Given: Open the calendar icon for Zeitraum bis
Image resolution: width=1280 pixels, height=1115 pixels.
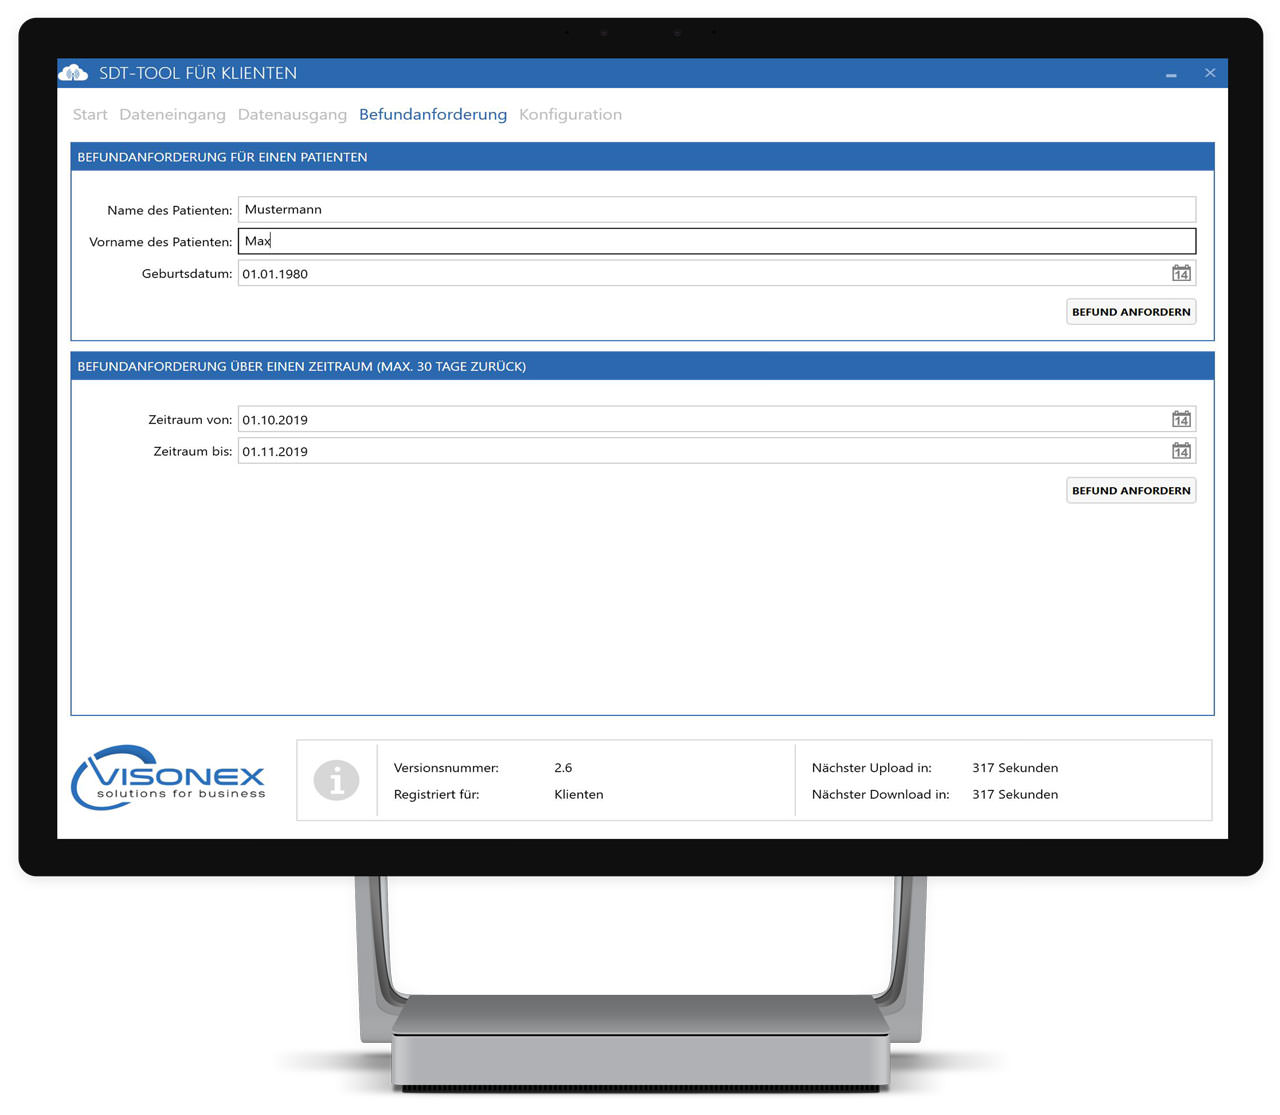Looking at the screenshot, I should (x=1181, y=450).
